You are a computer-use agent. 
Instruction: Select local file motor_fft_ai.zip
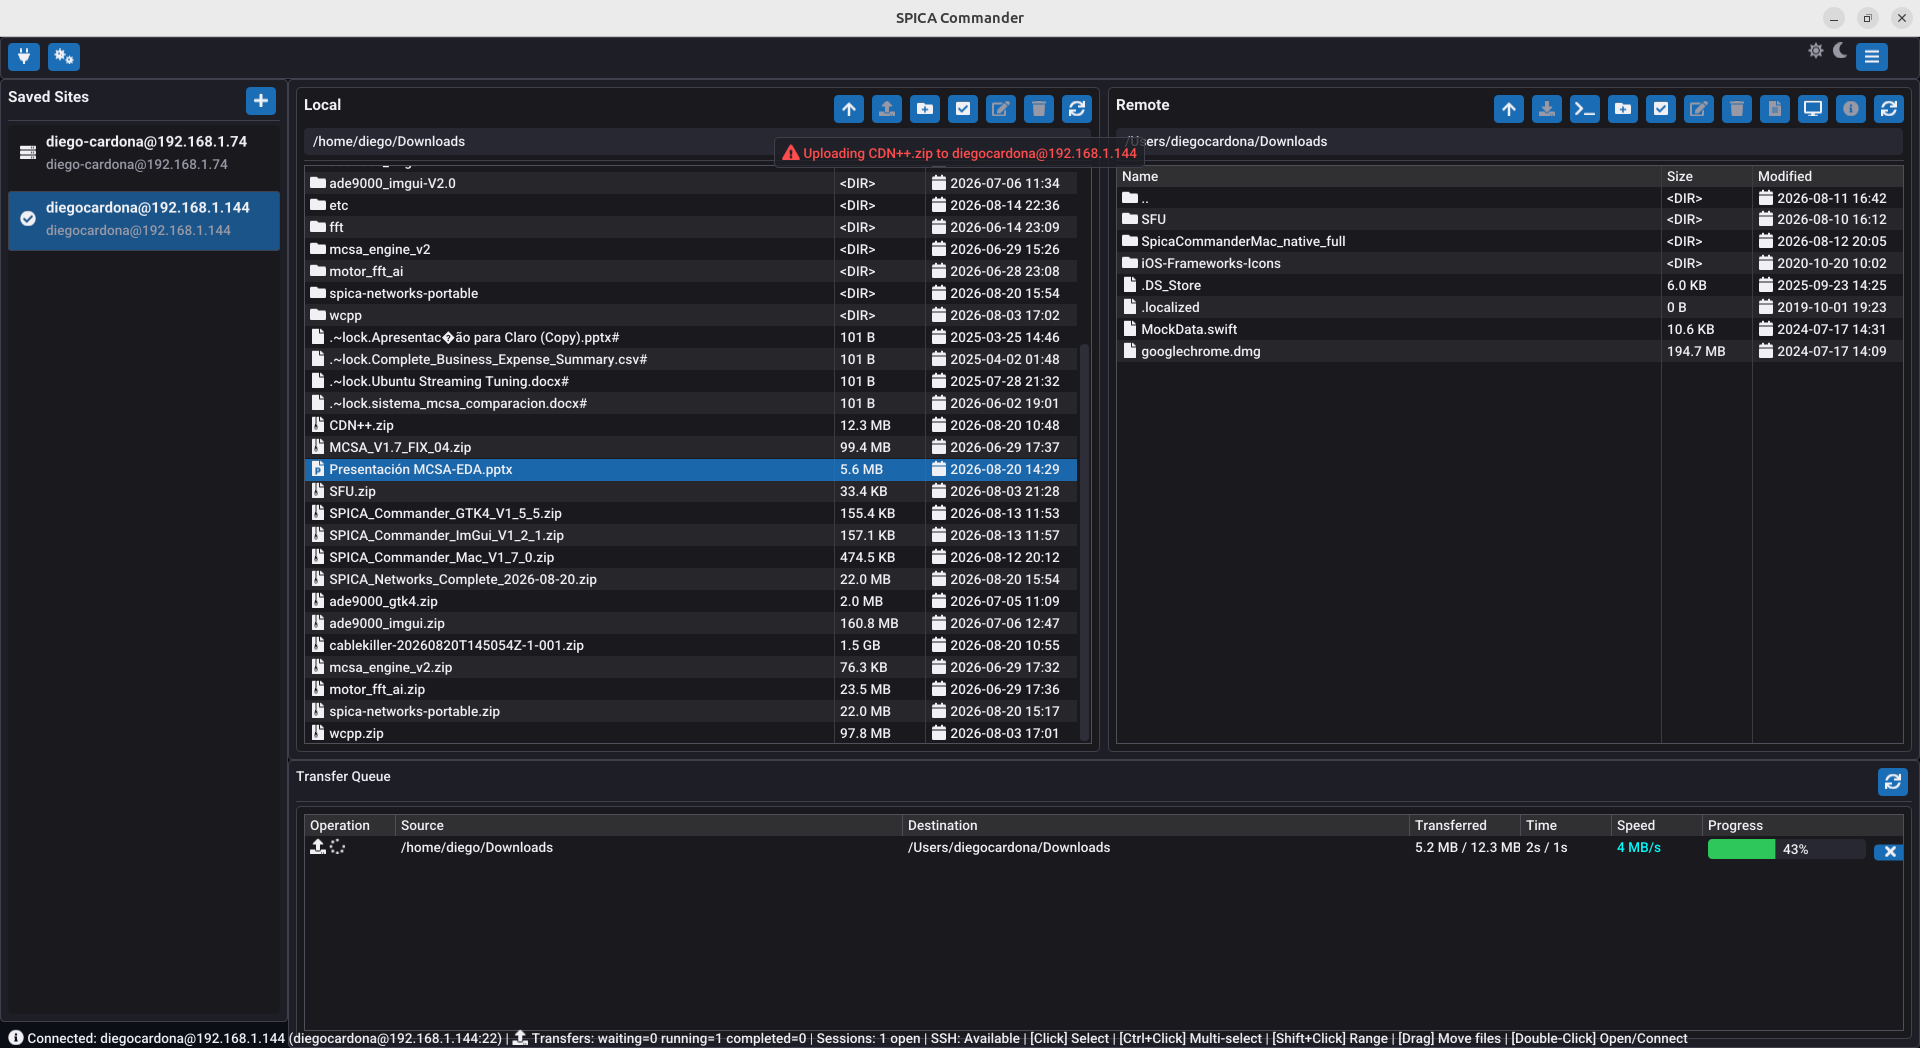coord(691,689)
